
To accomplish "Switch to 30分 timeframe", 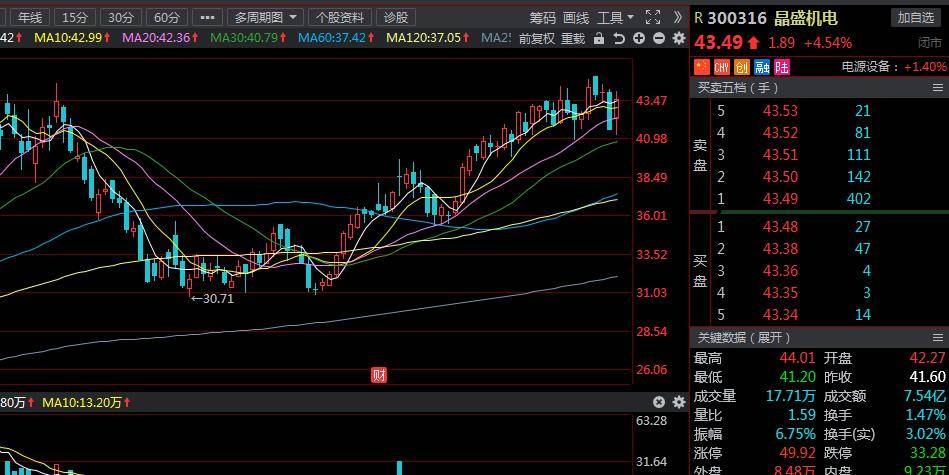I will click(x=121, y=17).
